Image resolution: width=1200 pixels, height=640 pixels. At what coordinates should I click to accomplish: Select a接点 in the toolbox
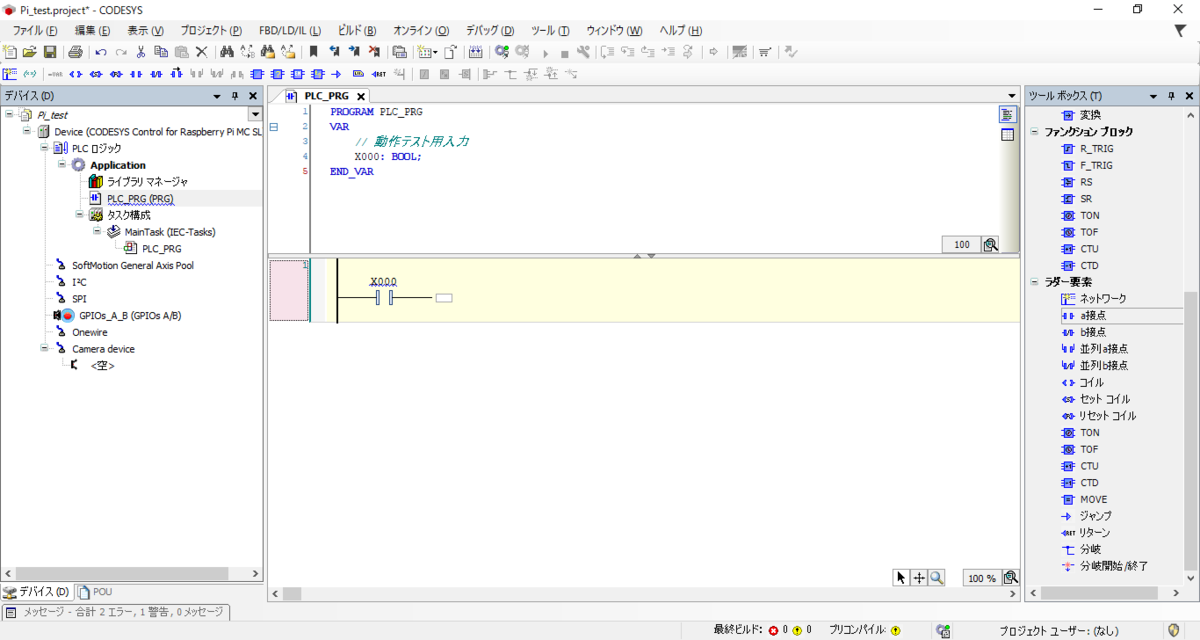point(1092,315)
